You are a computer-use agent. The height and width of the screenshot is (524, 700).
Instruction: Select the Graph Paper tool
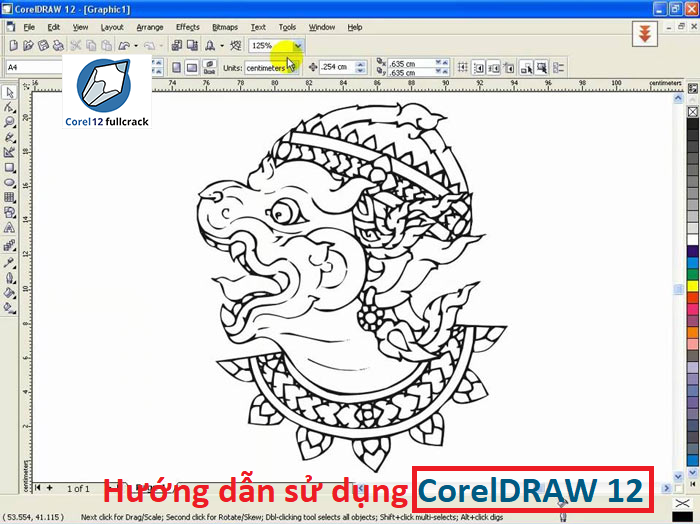[9, 197]
